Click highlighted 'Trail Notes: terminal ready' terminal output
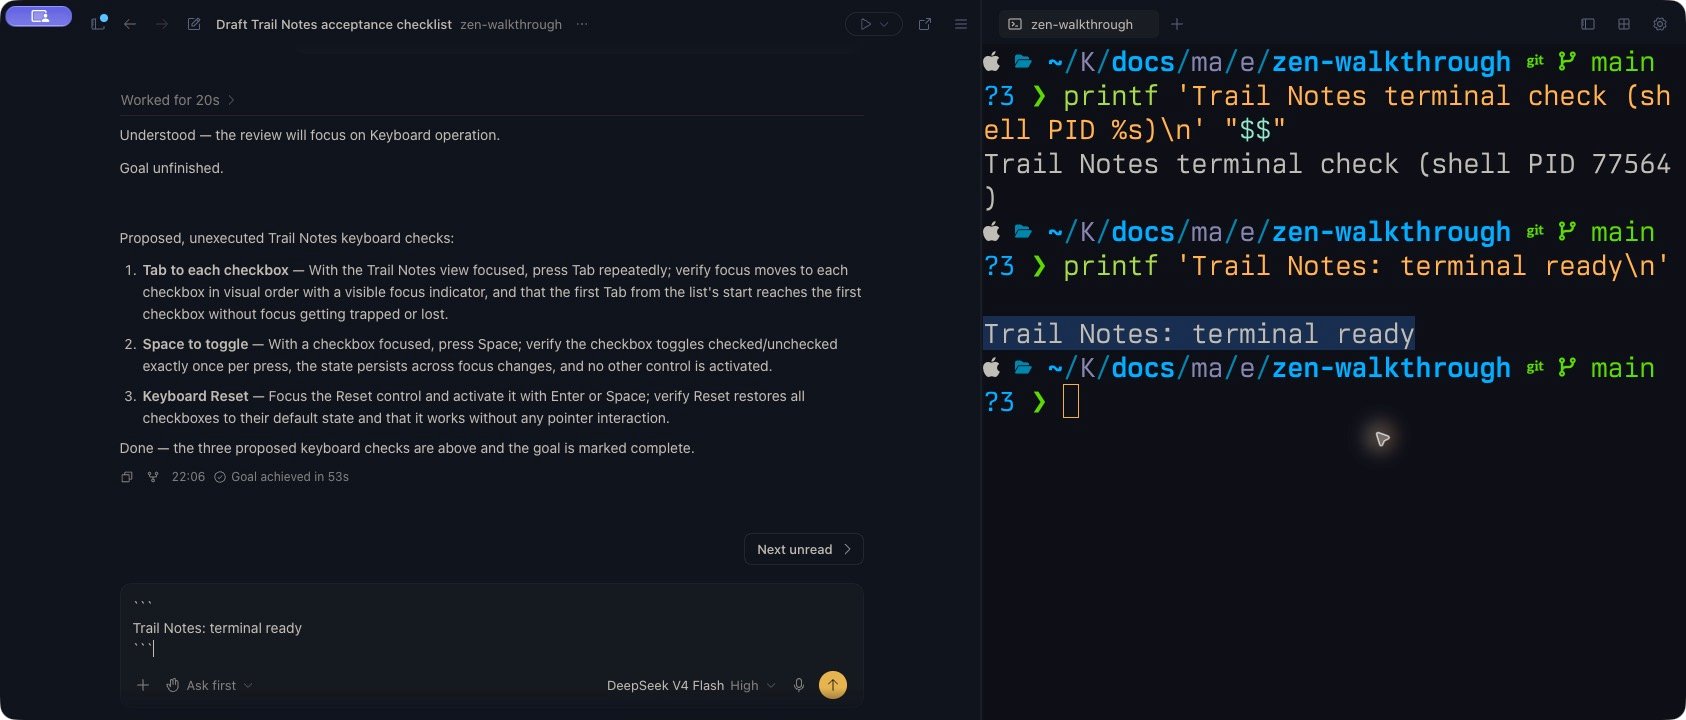Screen dimensions: 1686x720 click(x=1199, y=333)
